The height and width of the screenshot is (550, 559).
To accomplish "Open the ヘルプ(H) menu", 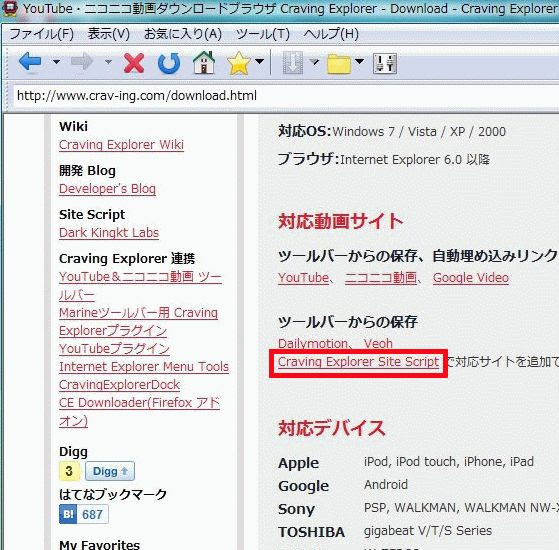I will point(331,34).
